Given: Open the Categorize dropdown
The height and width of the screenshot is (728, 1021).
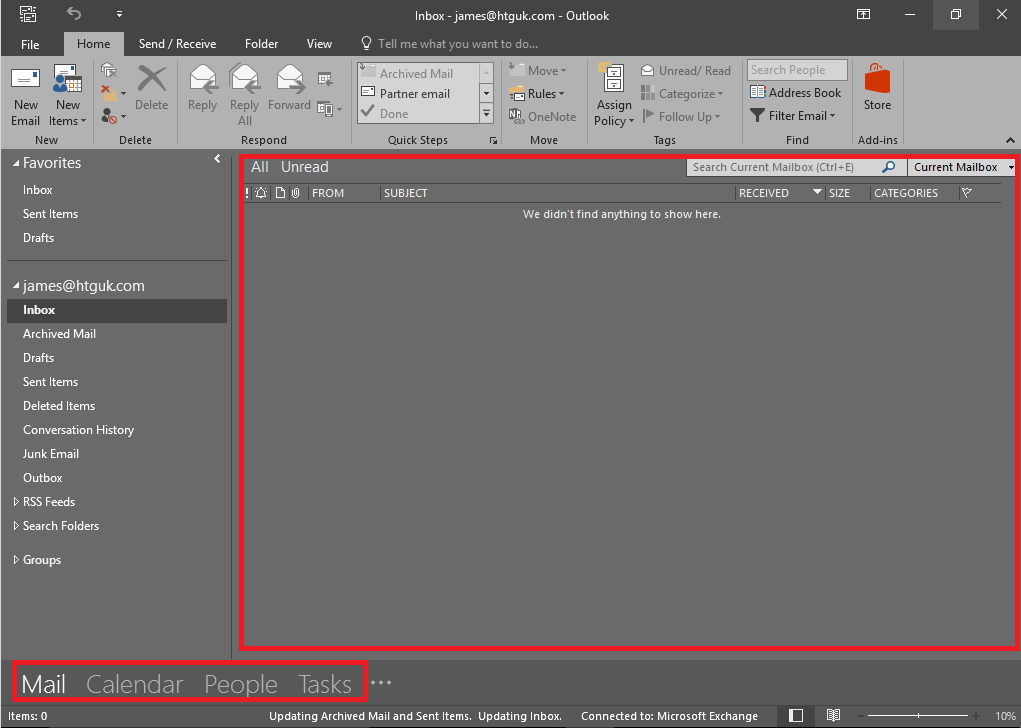Looking at the screenshot, I should pos(682,94).
